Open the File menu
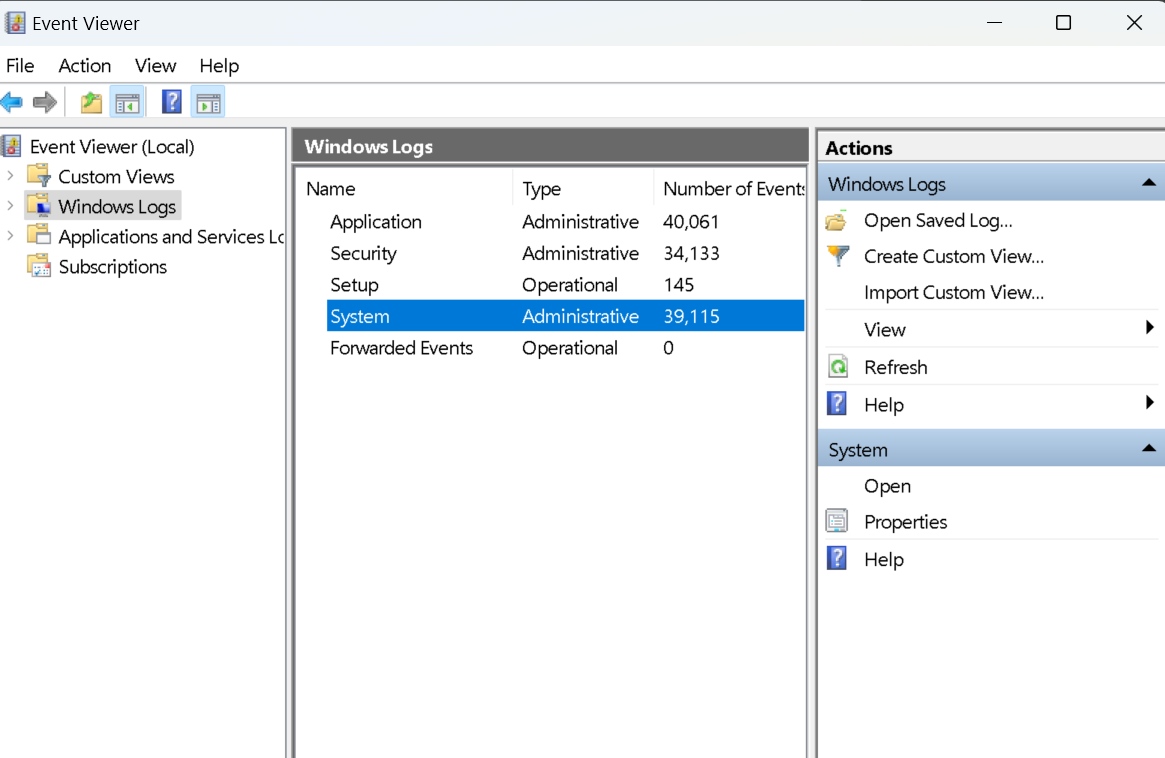 tap(20, 65)
